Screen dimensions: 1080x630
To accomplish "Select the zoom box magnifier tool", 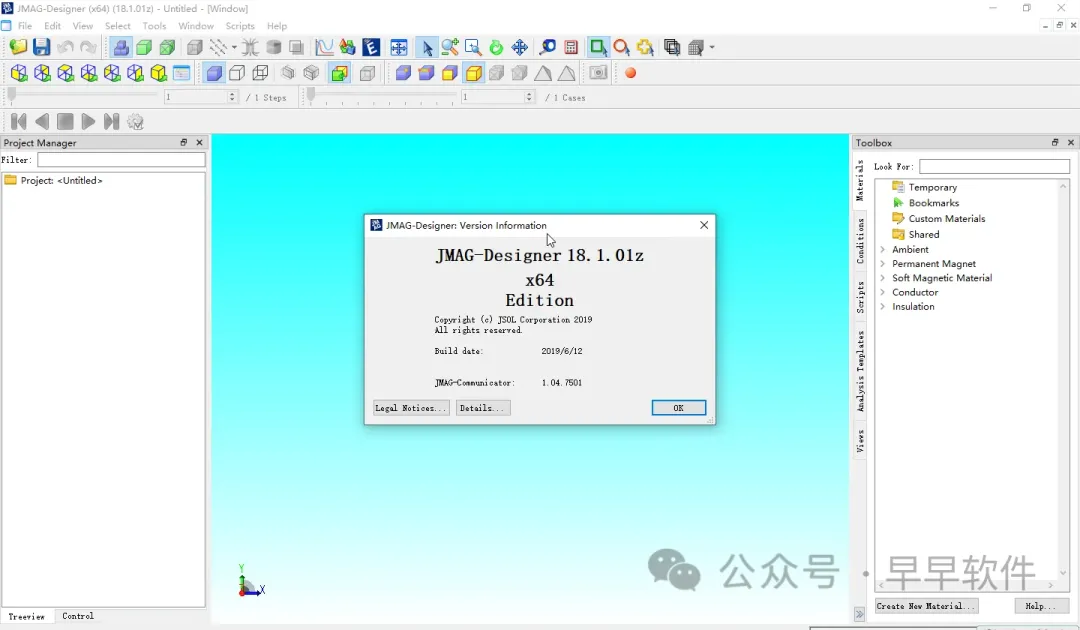I will (x=473, y=47).
